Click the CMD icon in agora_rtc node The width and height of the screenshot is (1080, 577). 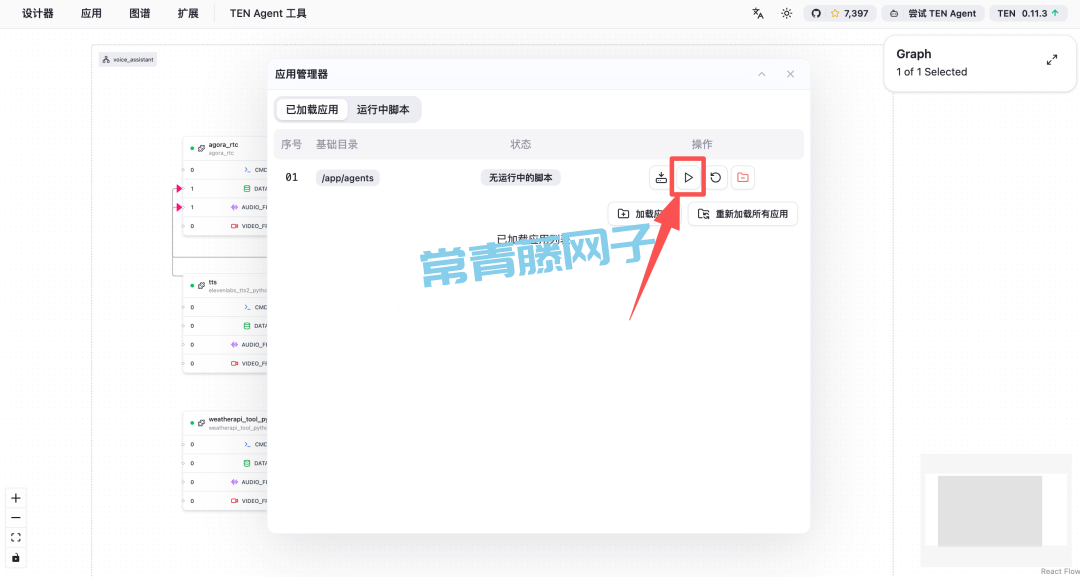247,169
